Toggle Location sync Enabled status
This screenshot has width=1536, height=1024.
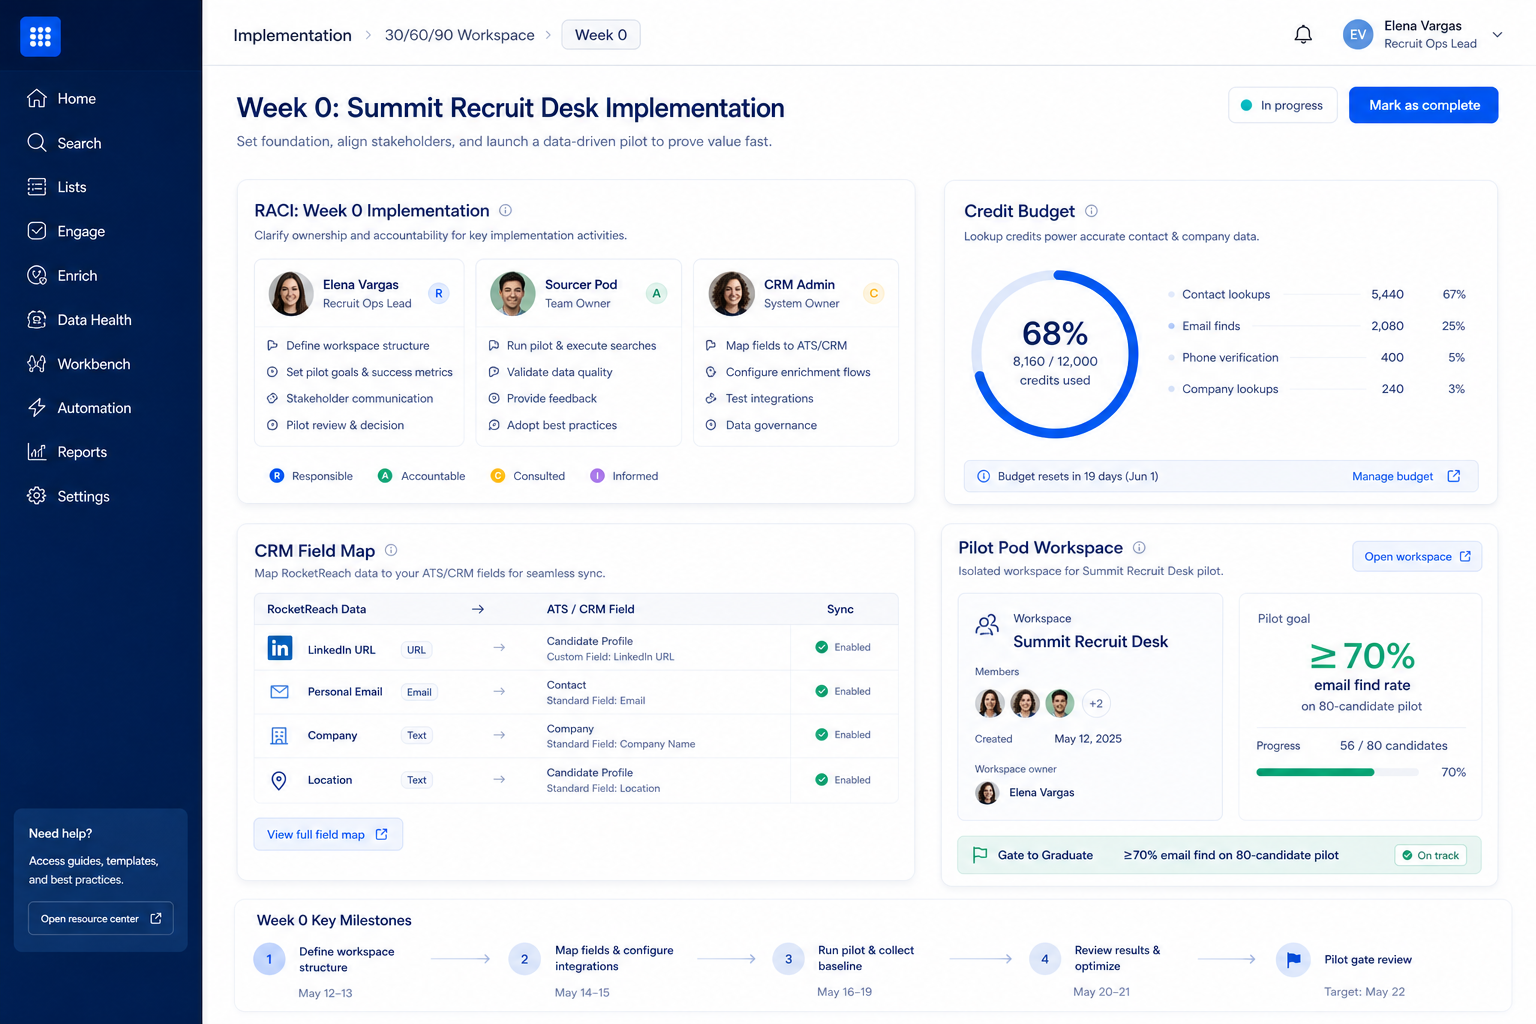tap(843, 781)
